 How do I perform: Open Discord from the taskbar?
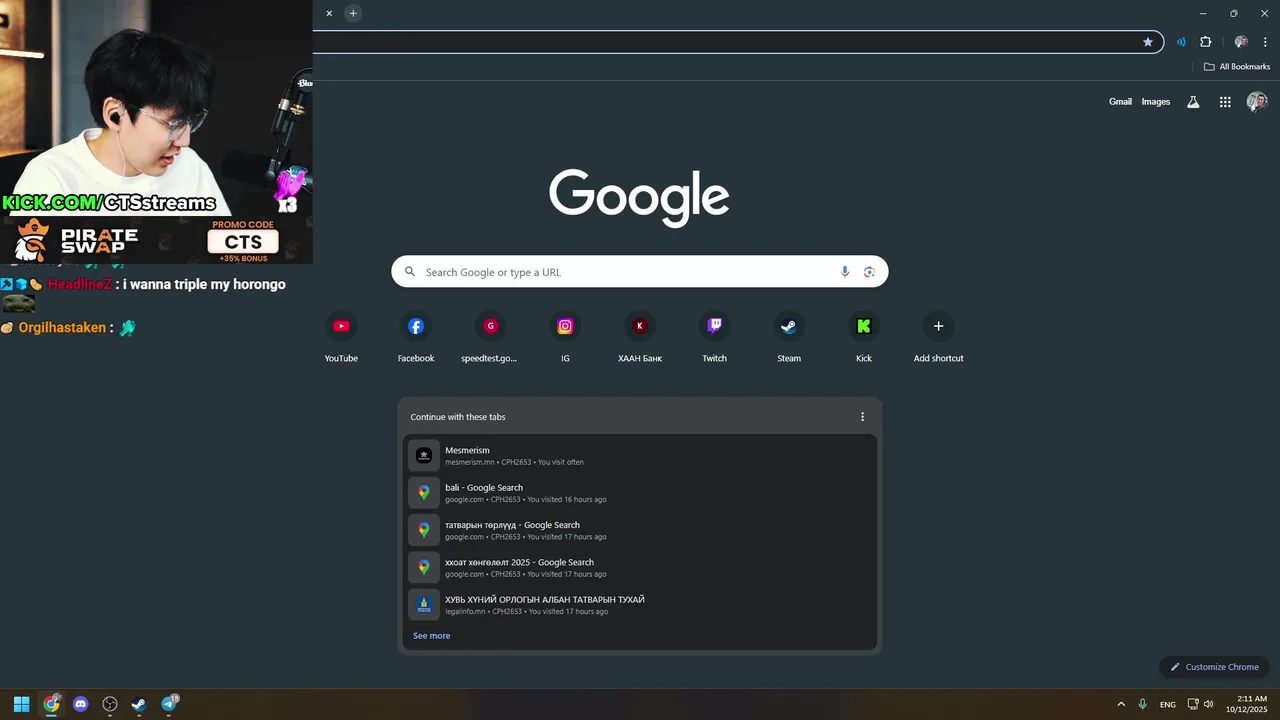(81, 704)
